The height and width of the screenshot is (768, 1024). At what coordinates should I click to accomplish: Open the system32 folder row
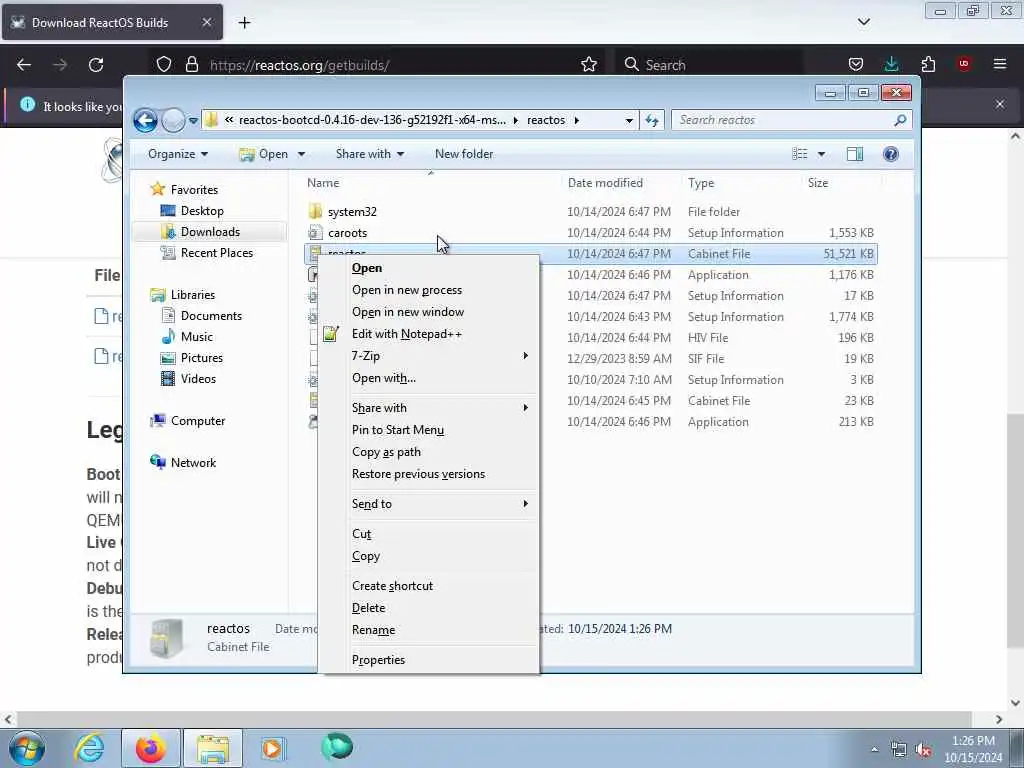590,212
